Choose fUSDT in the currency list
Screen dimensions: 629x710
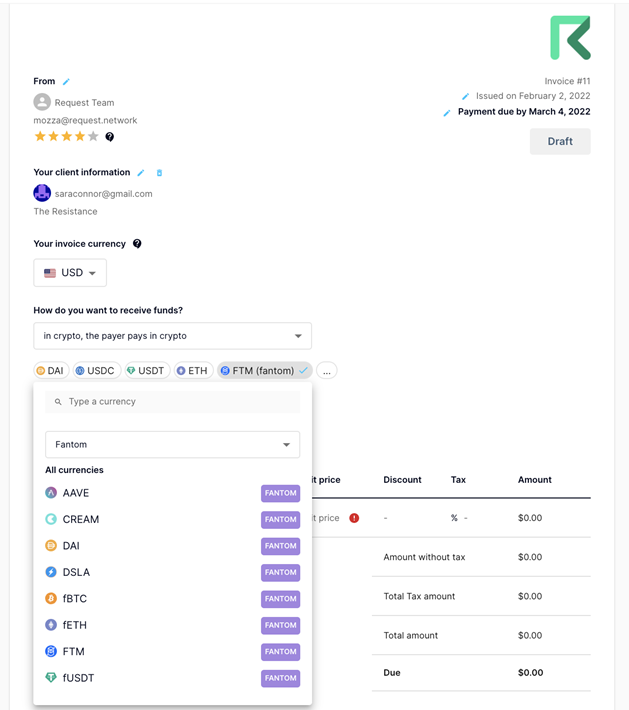coord(78,678)
